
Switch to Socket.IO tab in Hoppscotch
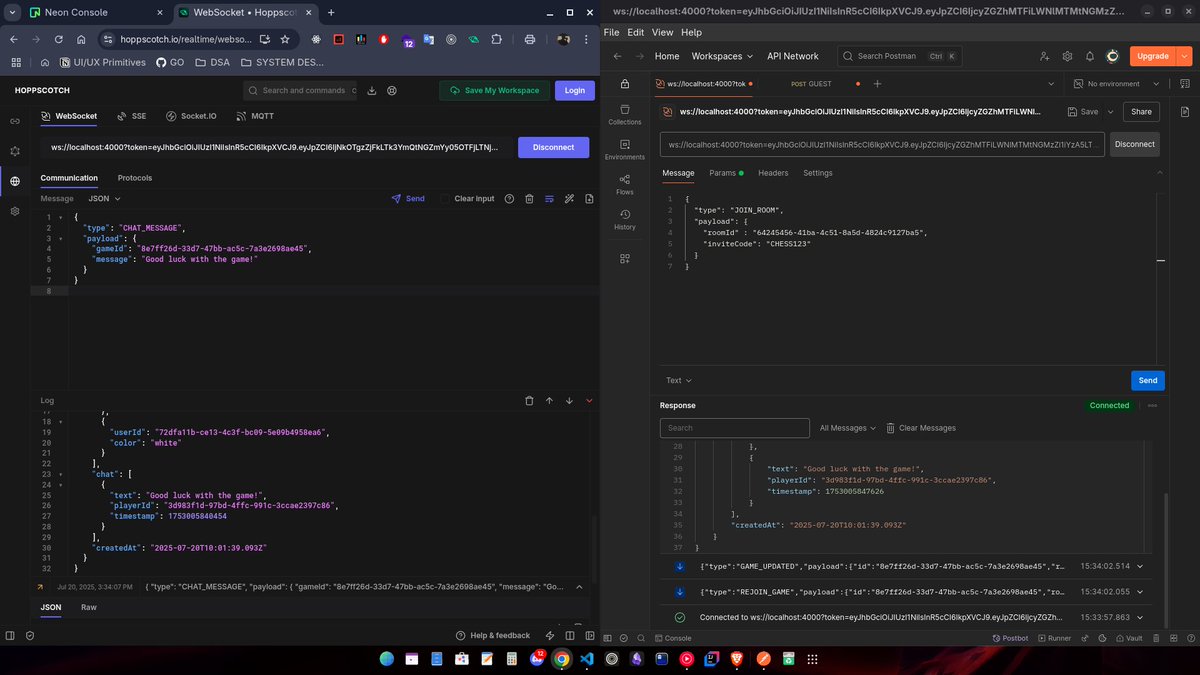[191, 116]
